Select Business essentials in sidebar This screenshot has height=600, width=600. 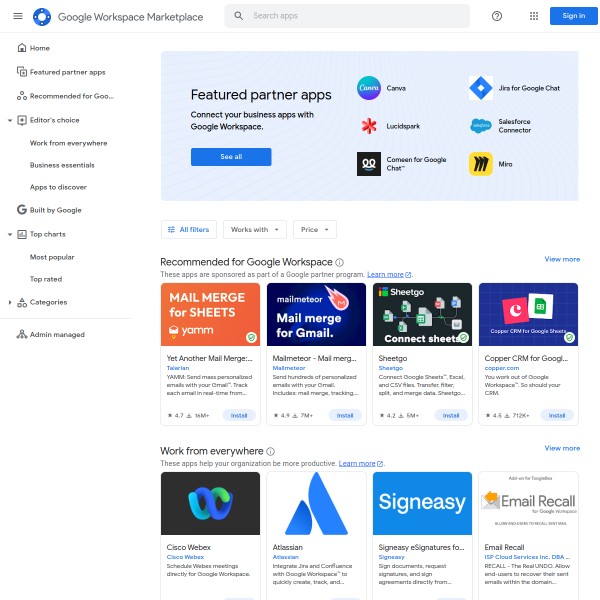(62, 165)
